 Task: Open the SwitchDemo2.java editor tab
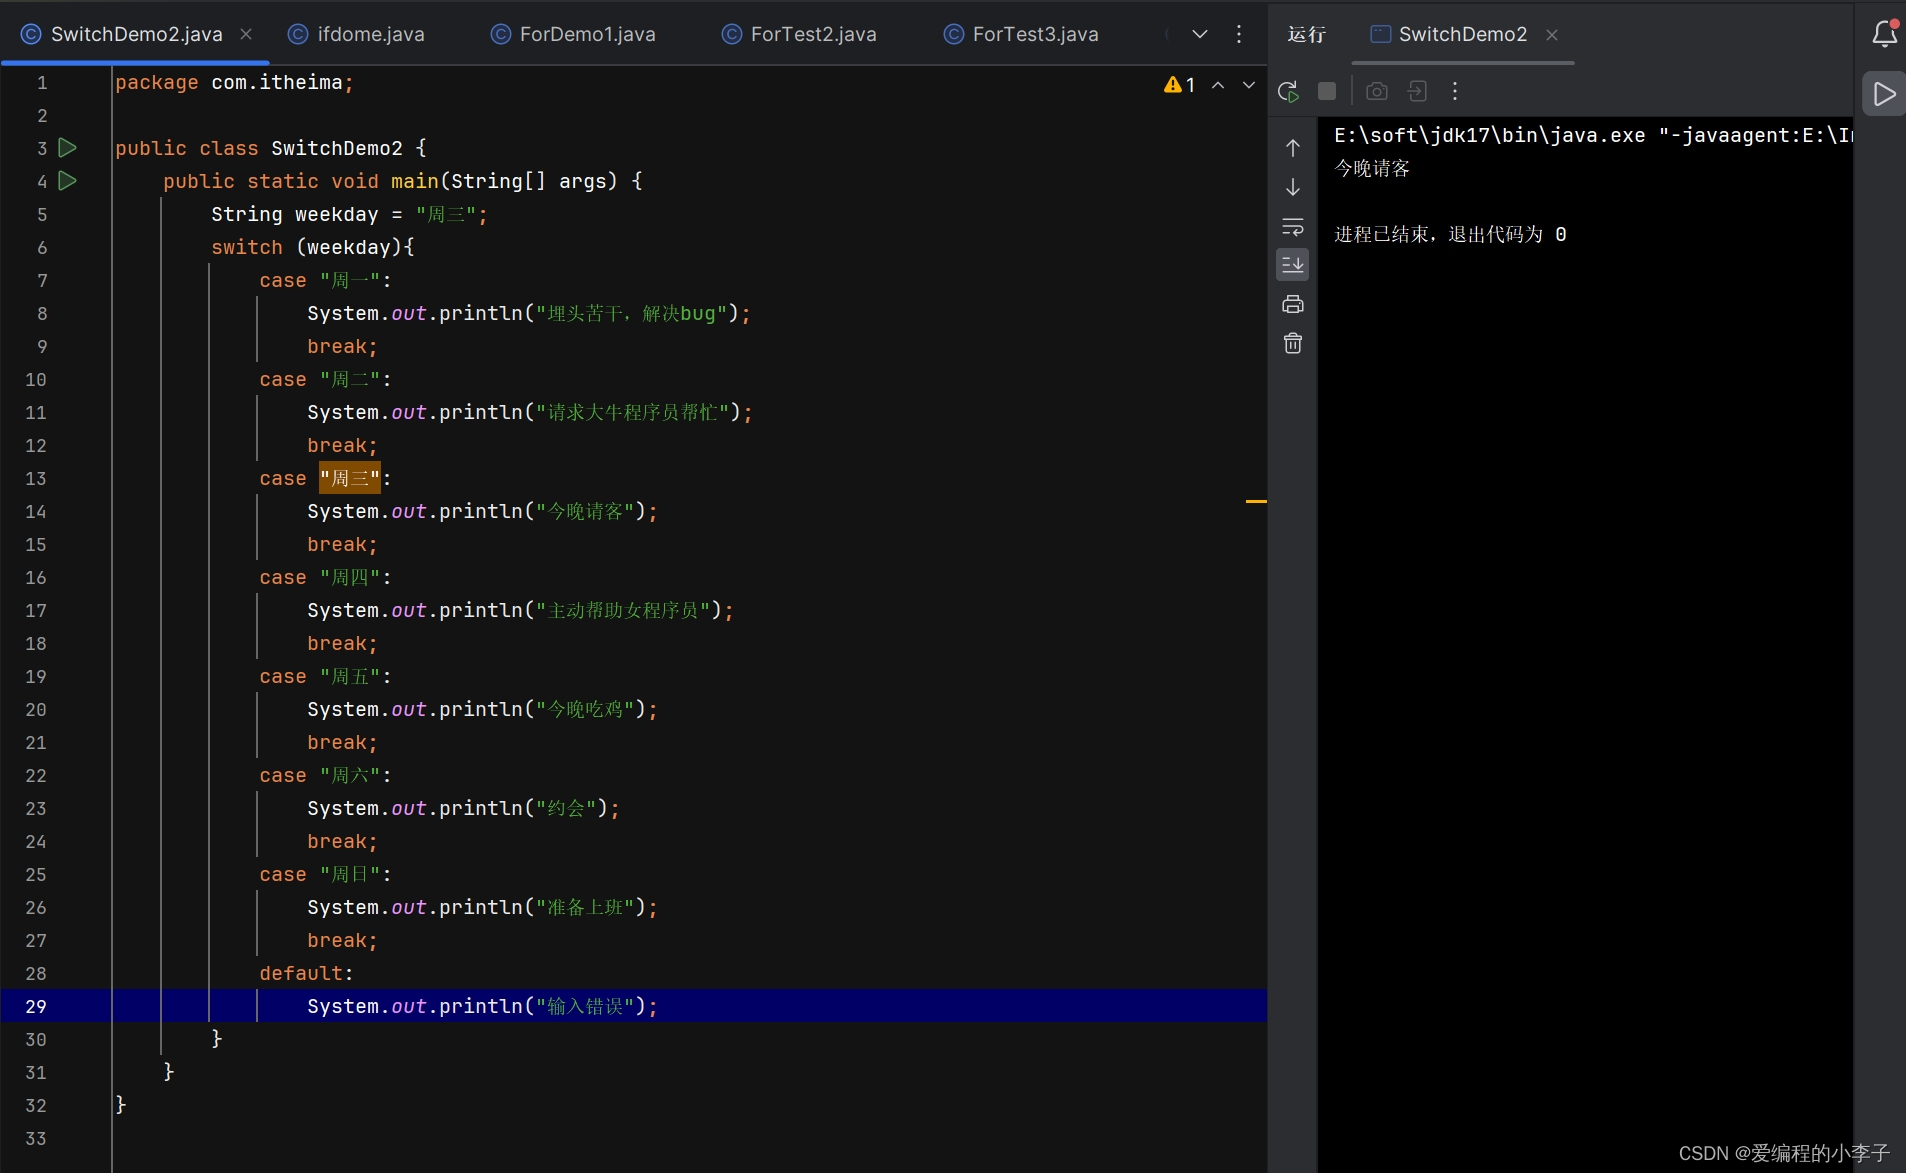click(136, 34)
